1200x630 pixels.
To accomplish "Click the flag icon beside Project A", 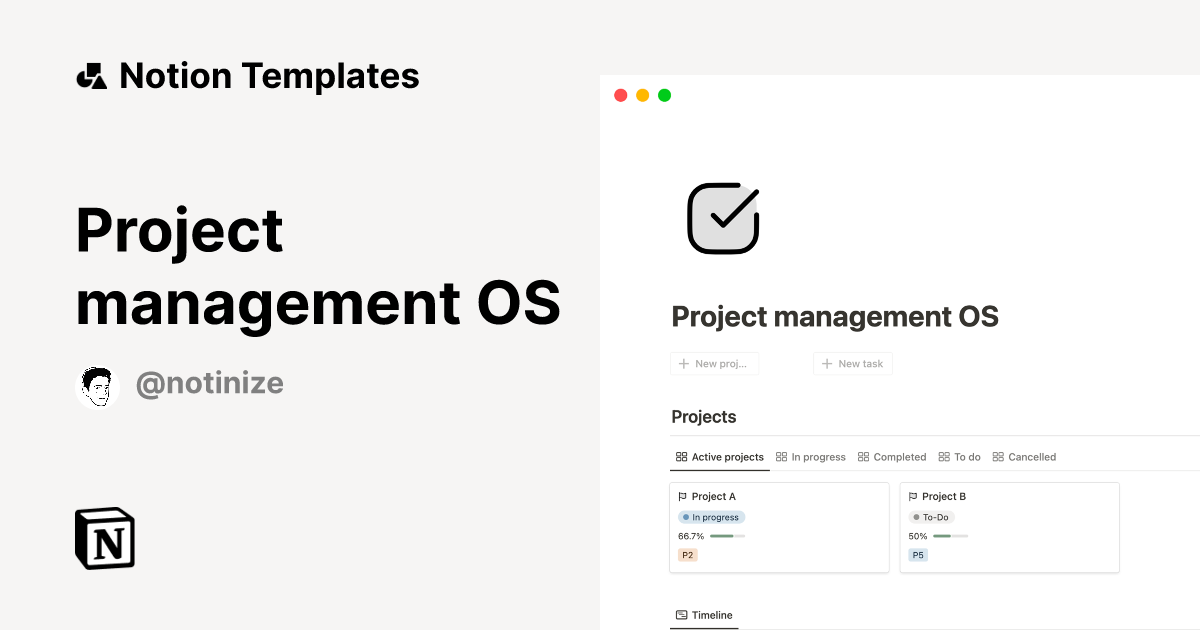I will pos(684,496).
